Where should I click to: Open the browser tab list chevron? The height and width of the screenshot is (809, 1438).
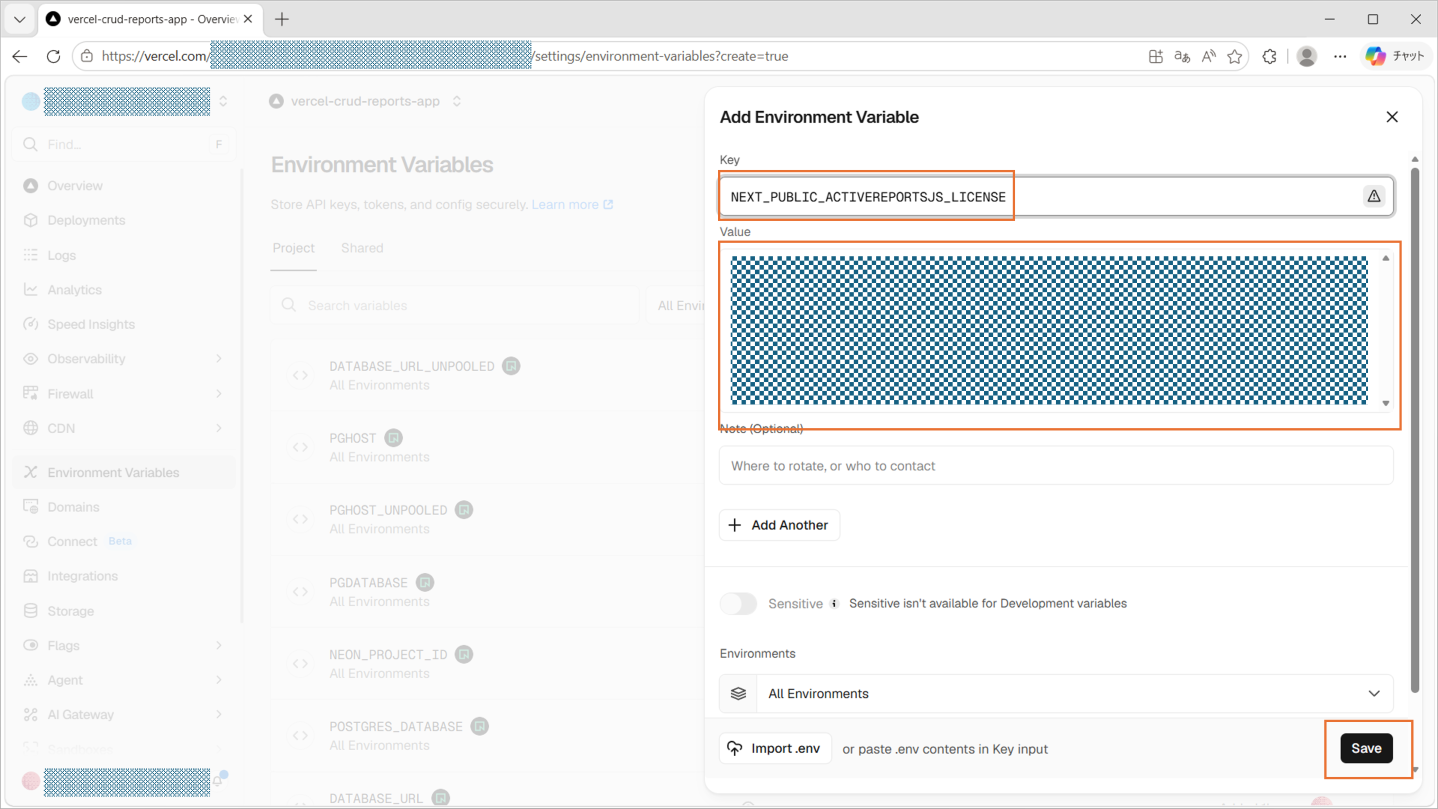[x=19, y=19]
